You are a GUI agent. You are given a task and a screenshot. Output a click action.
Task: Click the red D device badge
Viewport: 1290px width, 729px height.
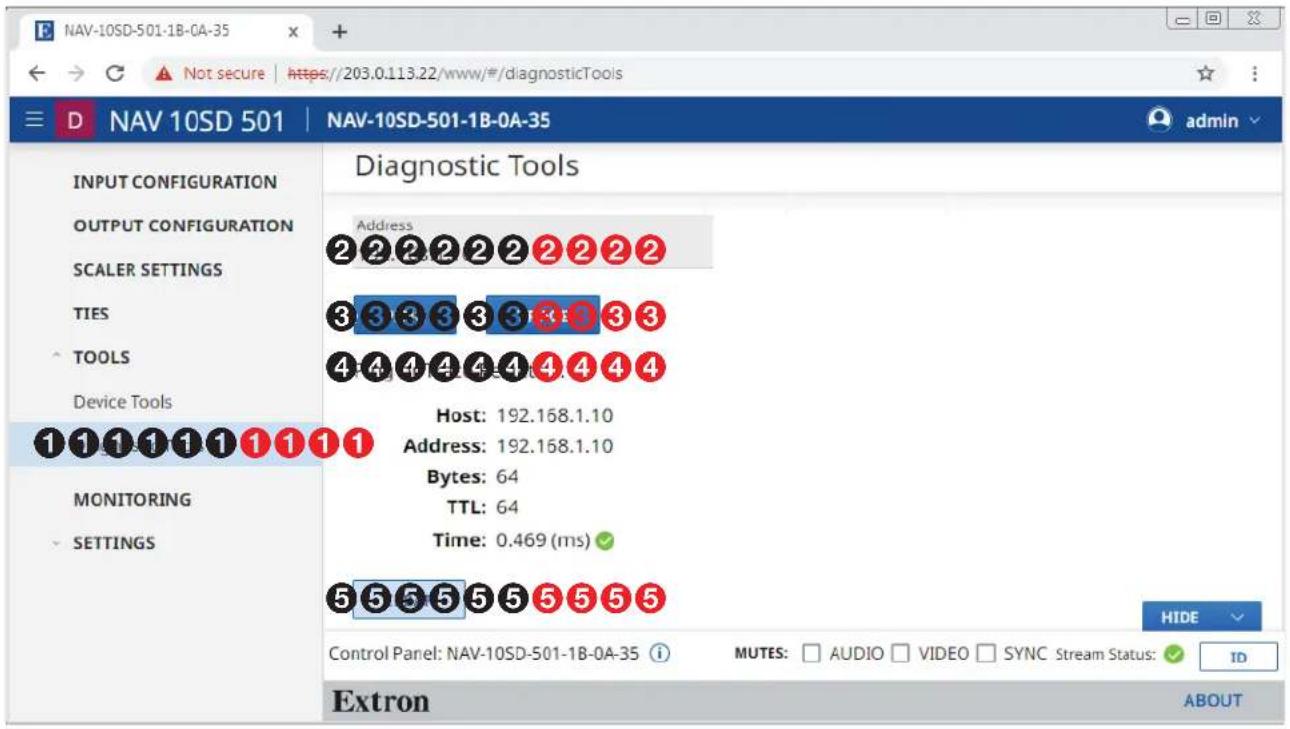75,121
